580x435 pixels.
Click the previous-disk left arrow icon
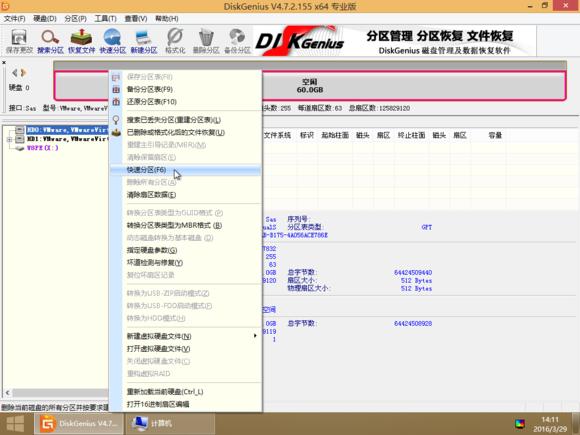(x=14, y=73)
